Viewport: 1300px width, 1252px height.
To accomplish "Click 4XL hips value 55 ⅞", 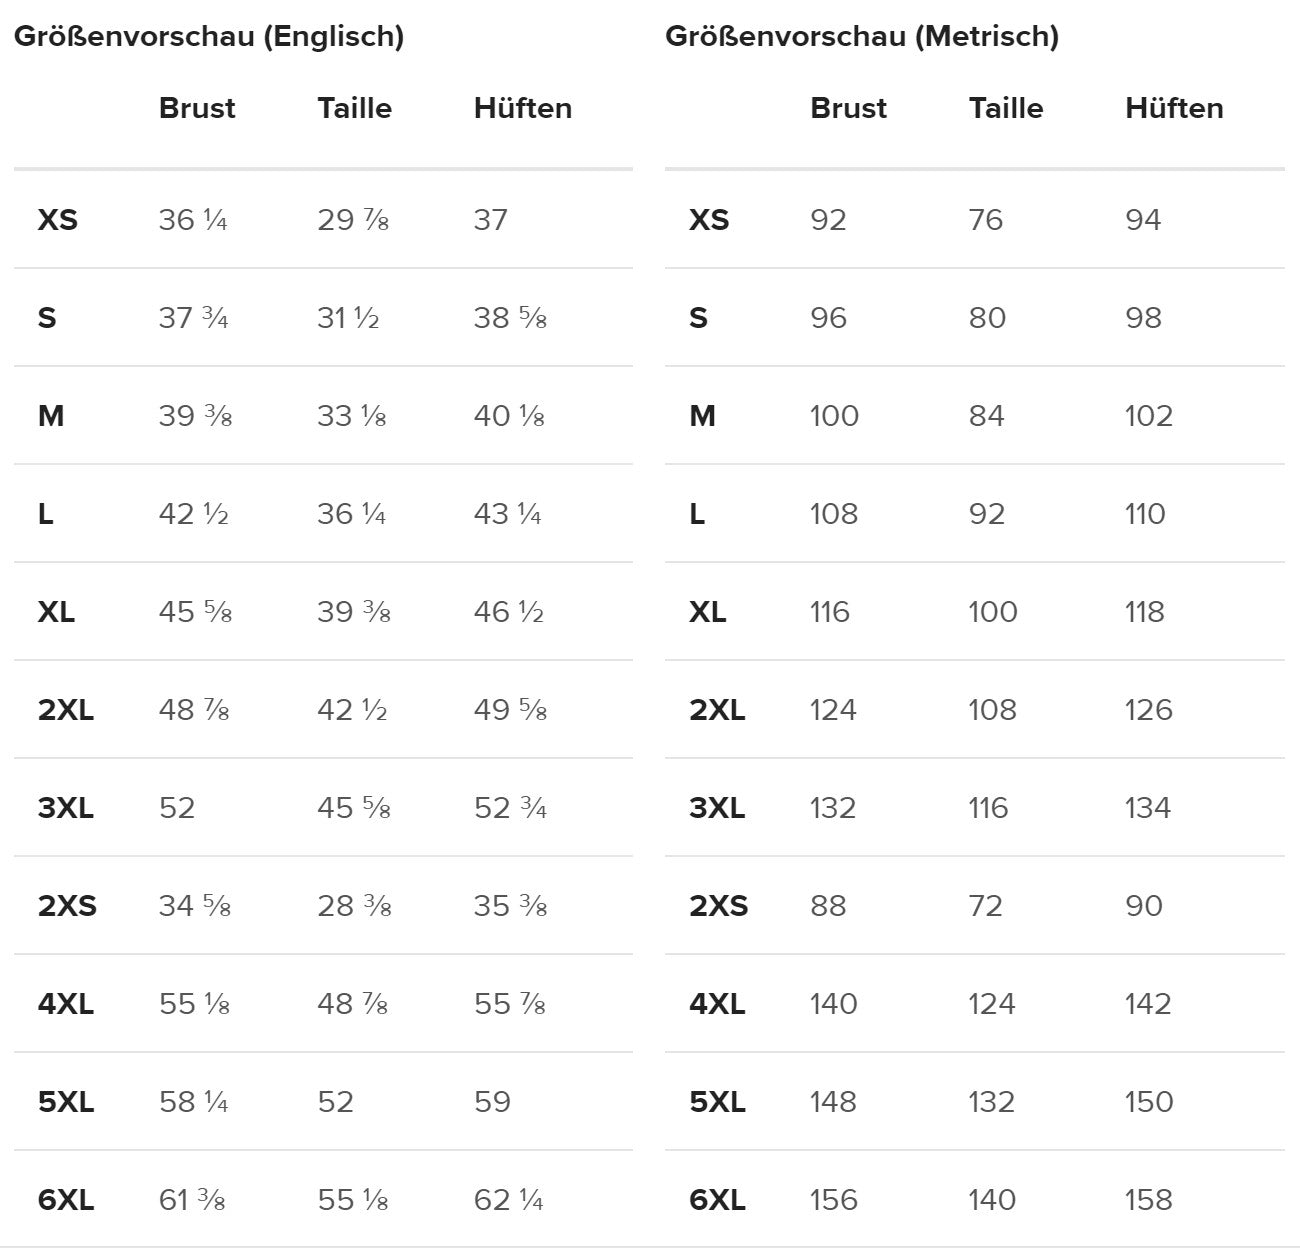I will [x=510, y=1004].
